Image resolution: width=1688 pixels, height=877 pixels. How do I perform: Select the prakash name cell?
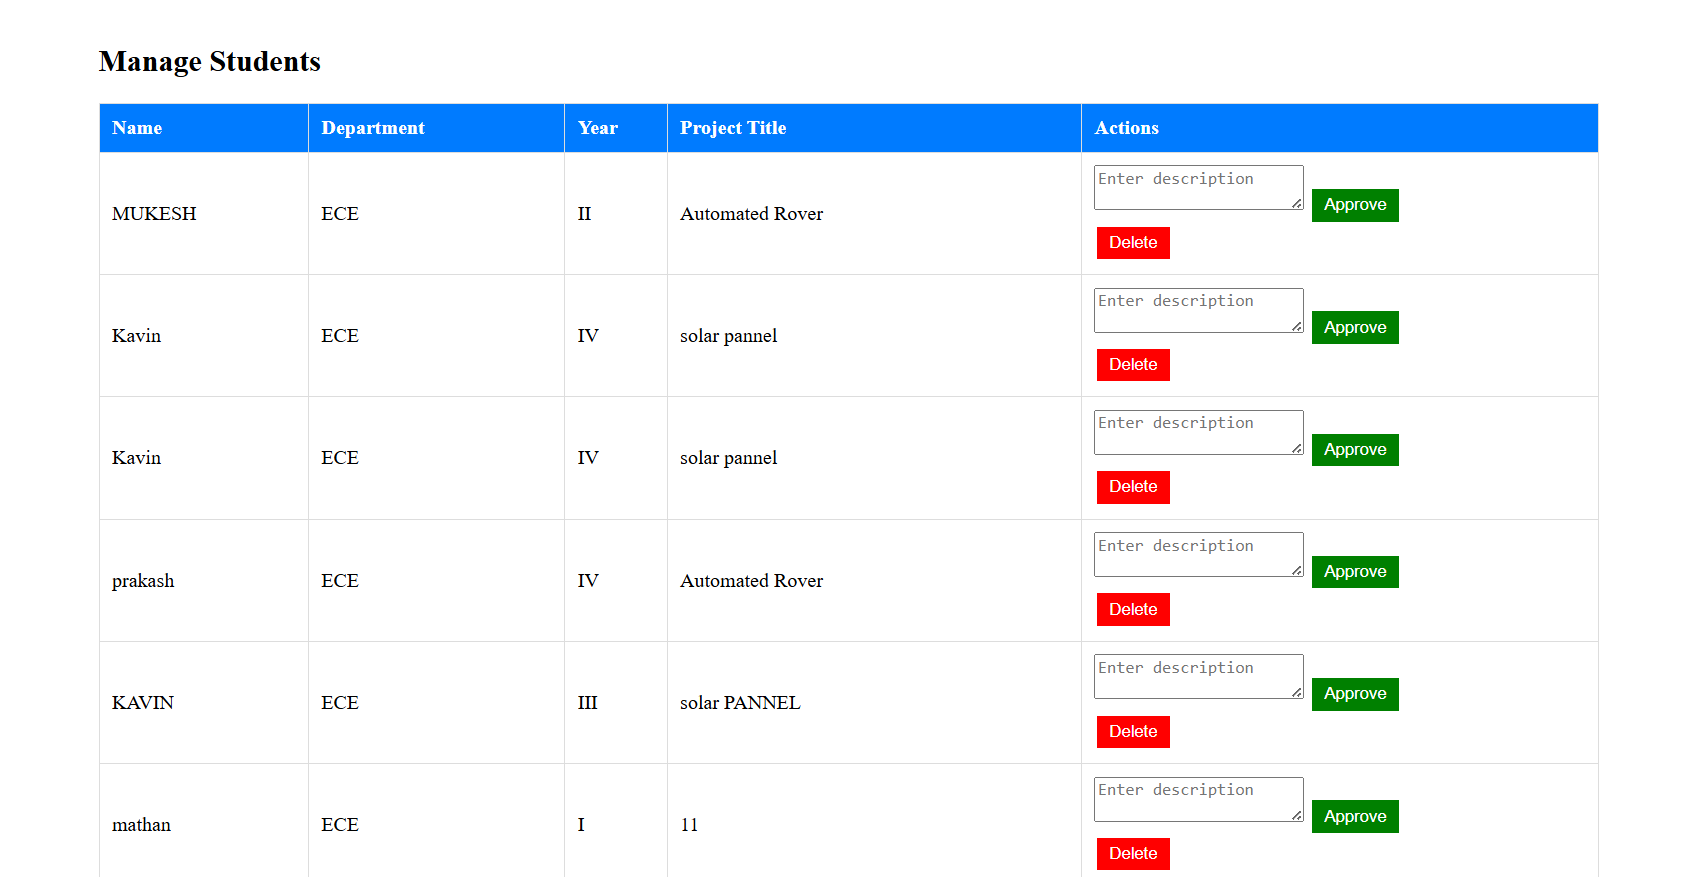click(x=204, y=581)
